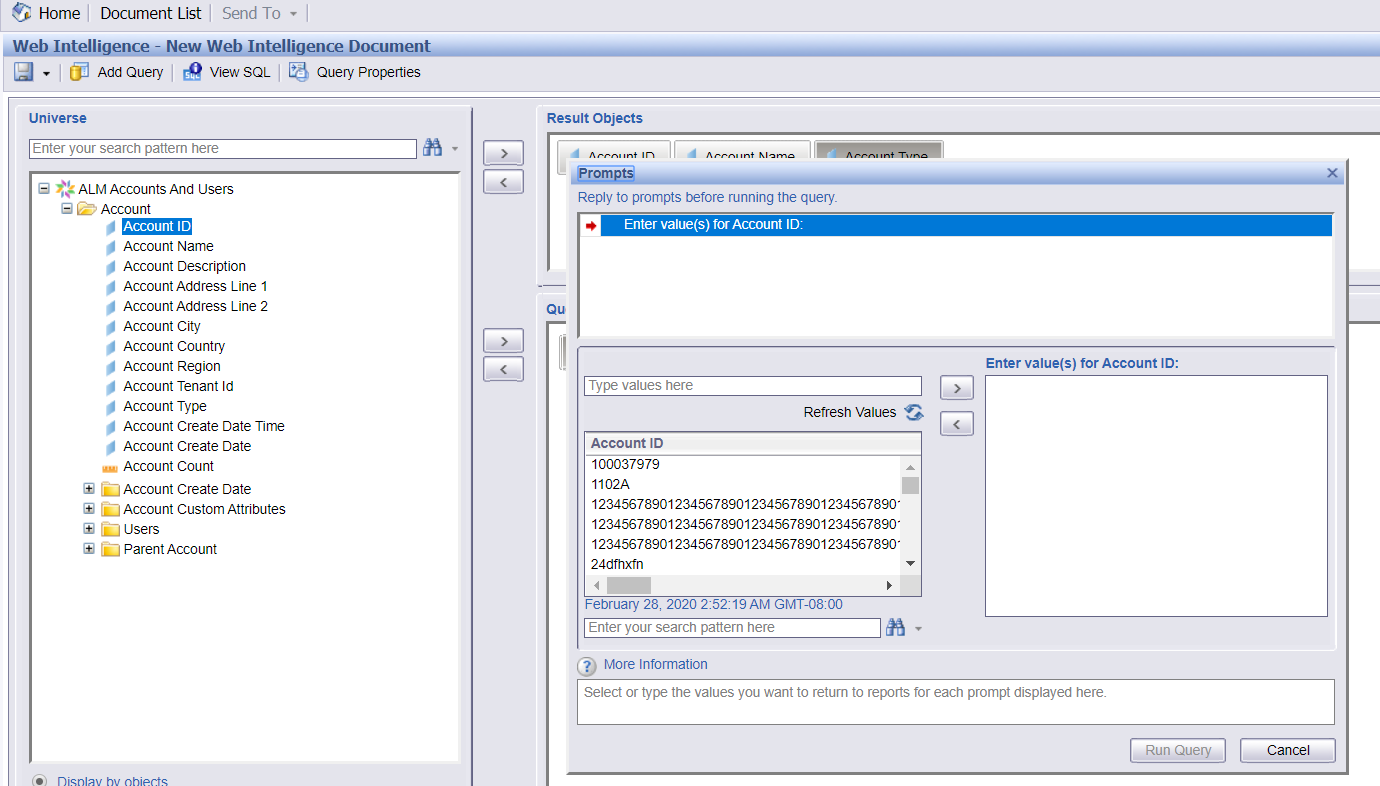Image resolution: width=1380 pixels, height=786 pixels.
Task: Remove the value with the Prompts left arrow button
Action: point(957,424)
